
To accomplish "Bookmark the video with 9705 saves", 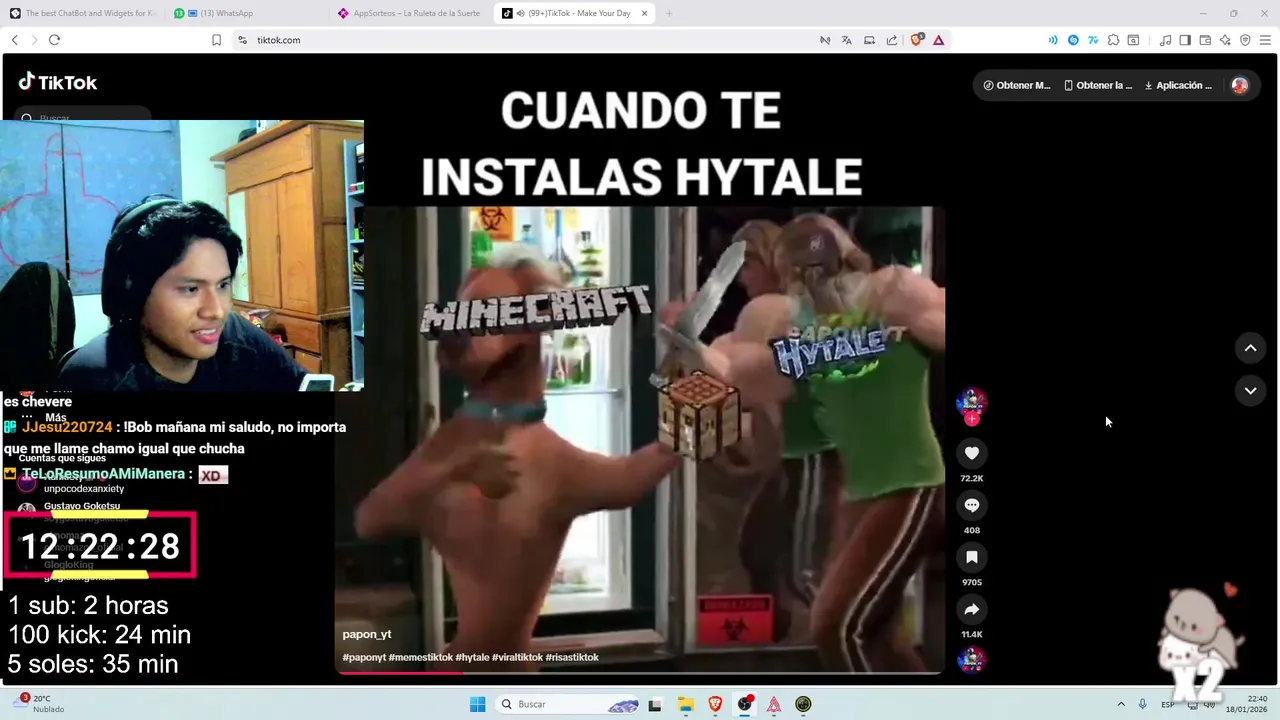I will click(x=971, y=557).
